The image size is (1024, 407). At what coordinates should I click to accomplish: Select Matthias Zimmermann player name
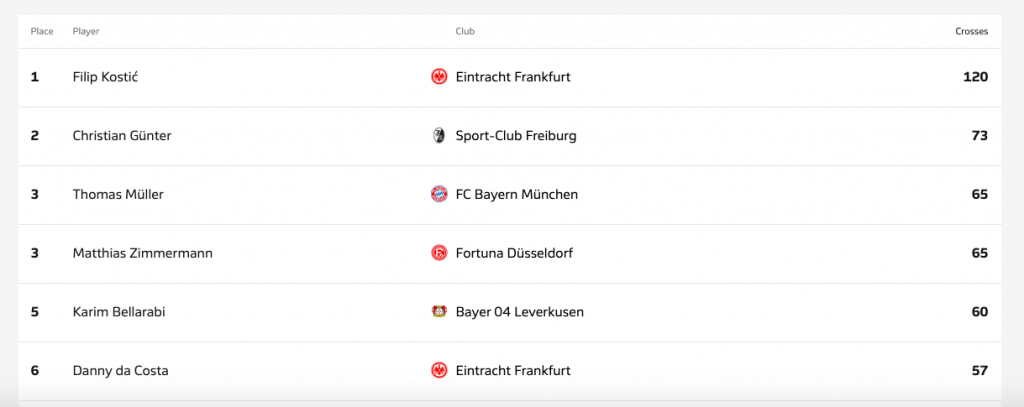pos(142,253)
